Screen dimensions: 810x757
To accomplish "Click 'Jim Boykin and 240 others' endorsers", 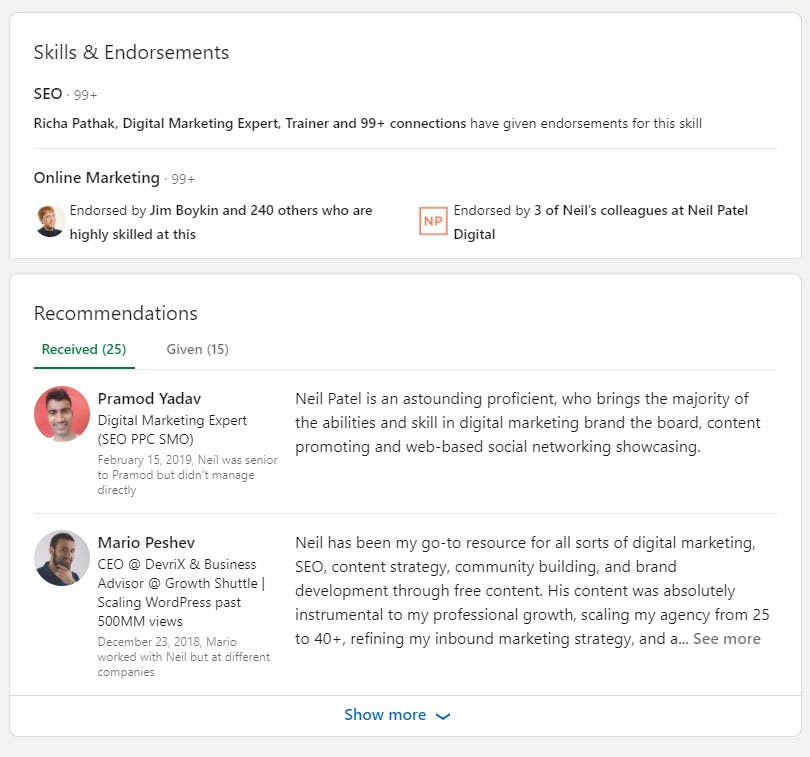I will (x=221, y=222).
